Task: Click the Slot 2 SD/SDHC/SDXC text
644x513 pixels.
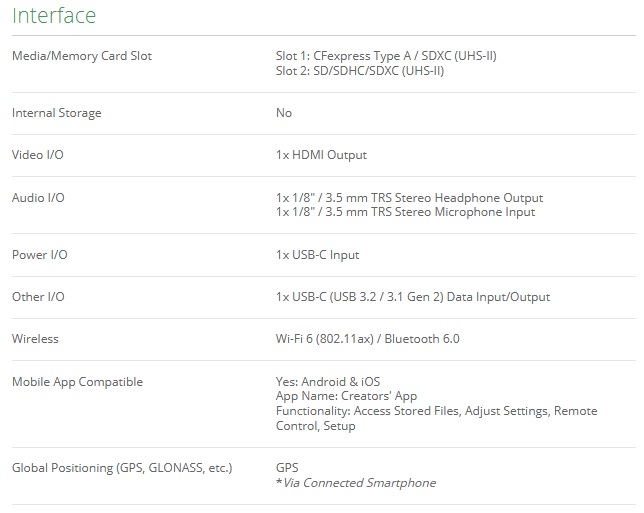Action: pos(360,71)
